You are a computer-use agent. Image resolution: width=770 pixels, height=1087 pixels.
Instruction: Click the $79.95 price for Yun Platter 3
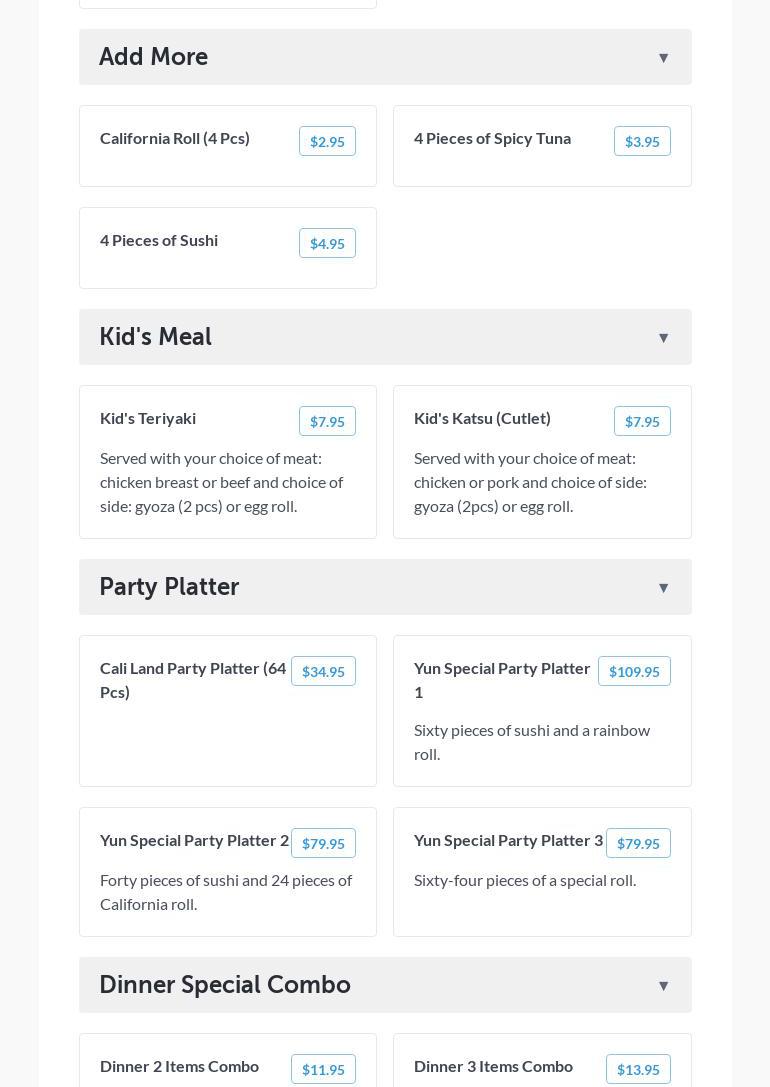tap(638, 844)
